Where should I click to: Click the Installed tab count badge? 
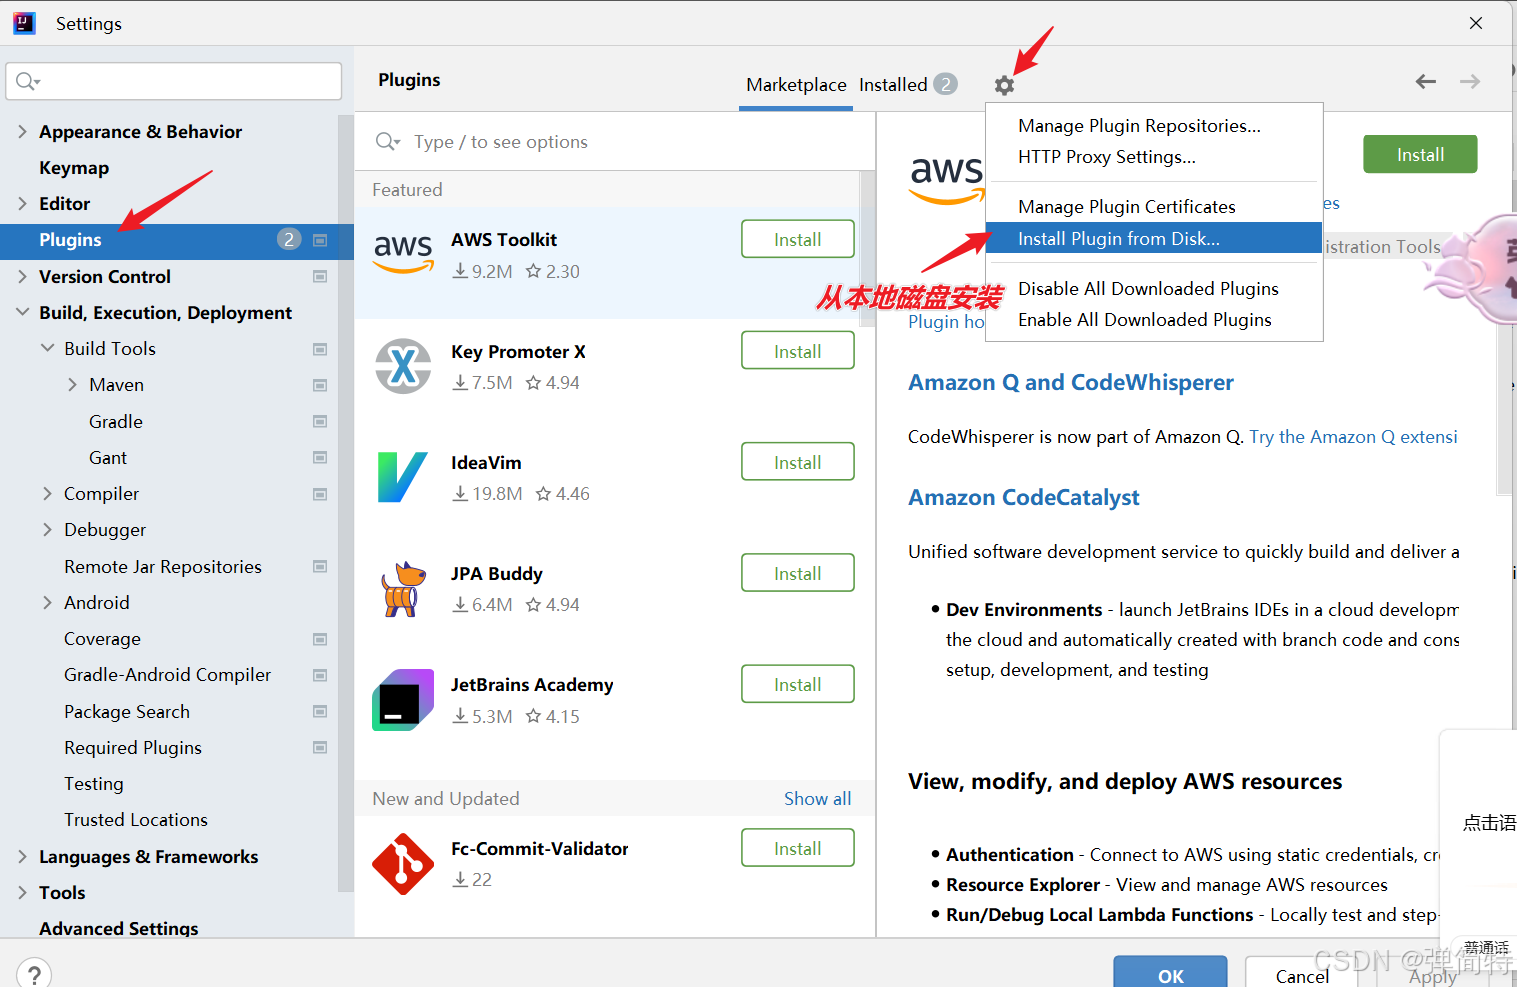click(x=945, y=85)
